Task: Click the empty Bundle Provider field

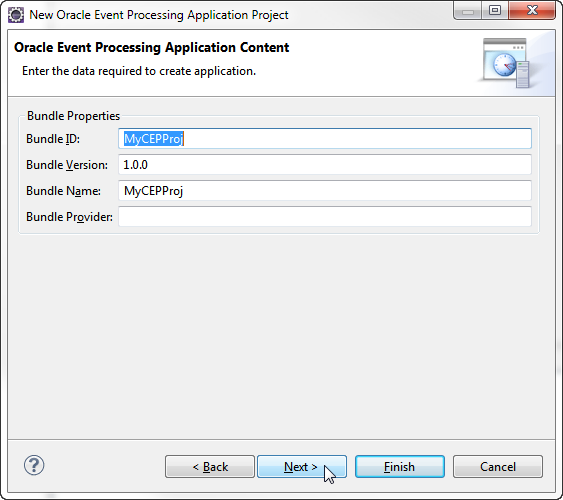Action: pos(325,216)
